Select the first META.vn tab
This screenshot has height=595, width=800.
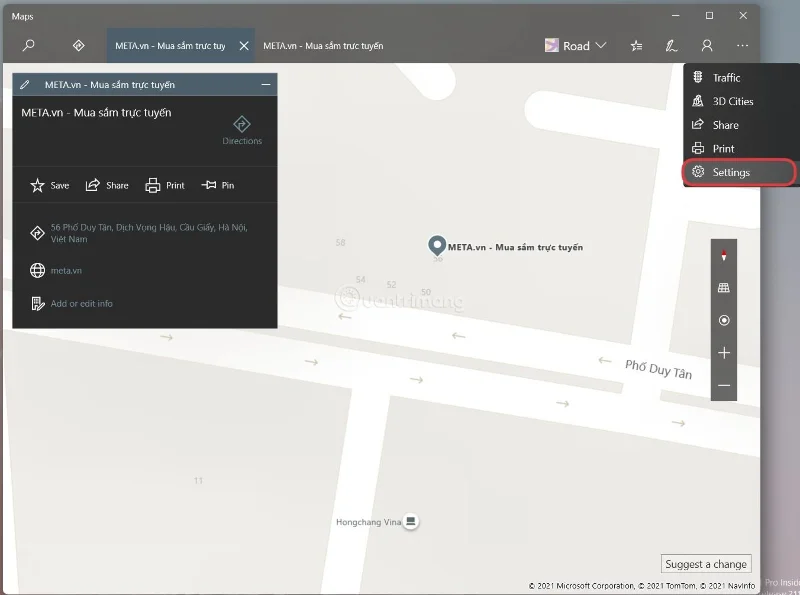tap(170, 46)
